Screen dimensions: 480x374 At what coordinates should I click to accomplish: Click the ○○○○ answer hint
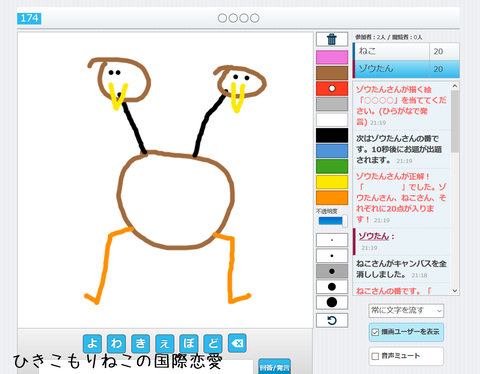tap(238, 18)
